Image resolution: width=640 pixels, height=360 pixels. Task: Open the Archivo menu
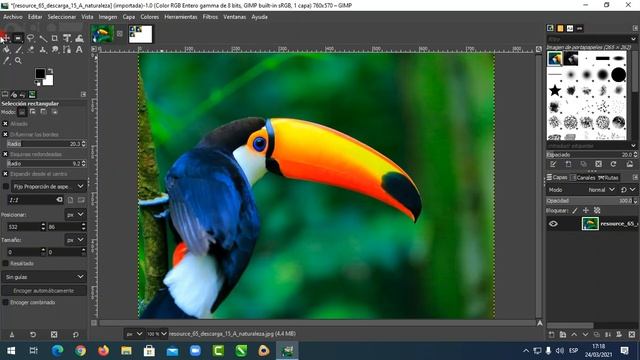coord(13,17)
